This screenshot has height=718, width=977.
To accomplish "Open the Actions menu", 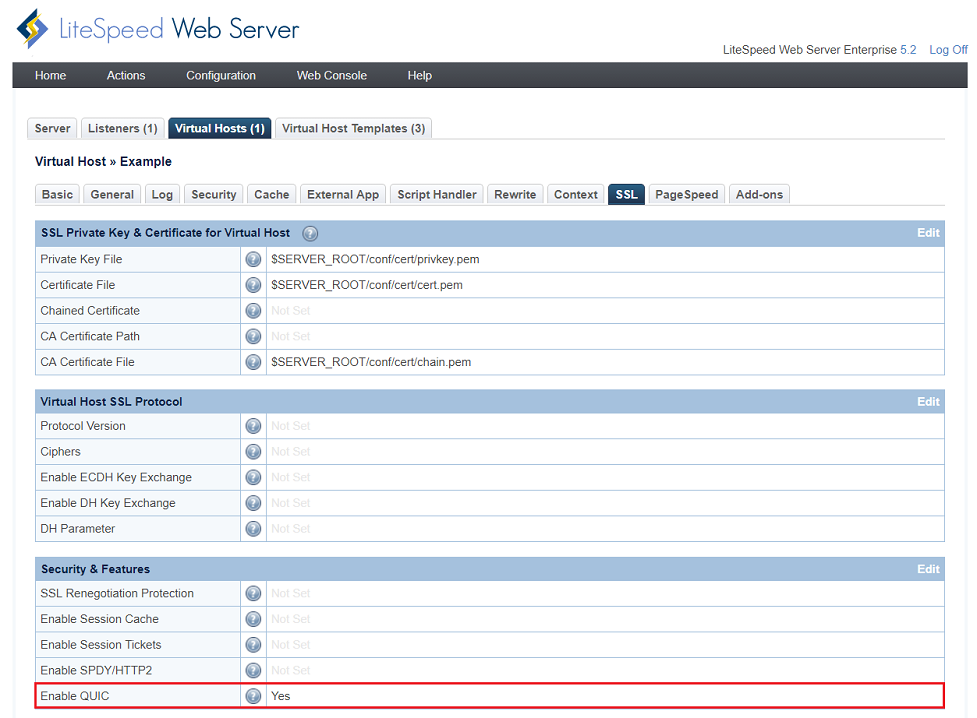I will point(126,75).
